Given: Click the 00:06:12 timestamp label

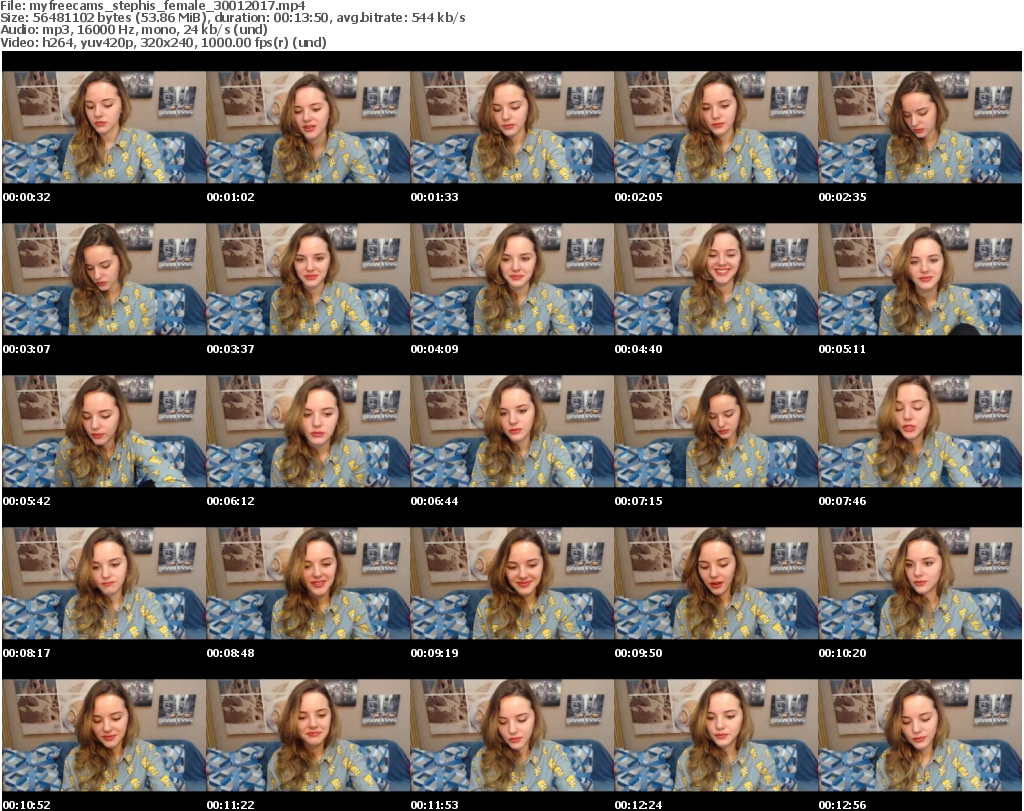Looking at the screenshot, I should click(231, 501).
